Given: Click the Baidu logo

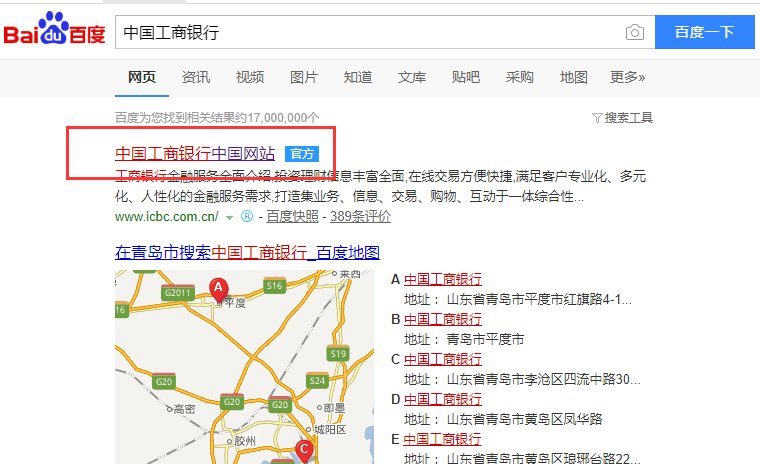Looking at the screenshot, I should [x=54, y=29].
